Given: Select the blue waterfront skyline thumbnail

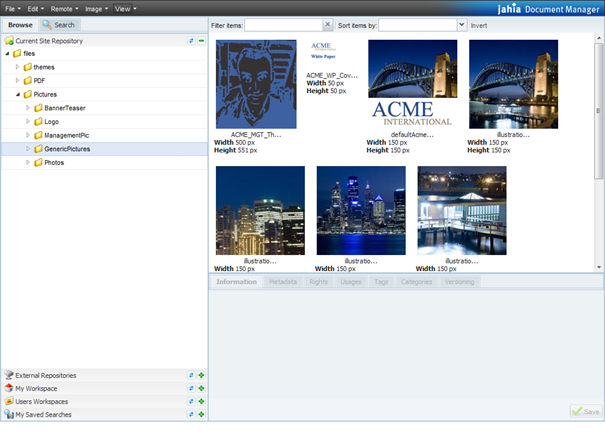Looking at the screenshot, I should click(361, 211).
